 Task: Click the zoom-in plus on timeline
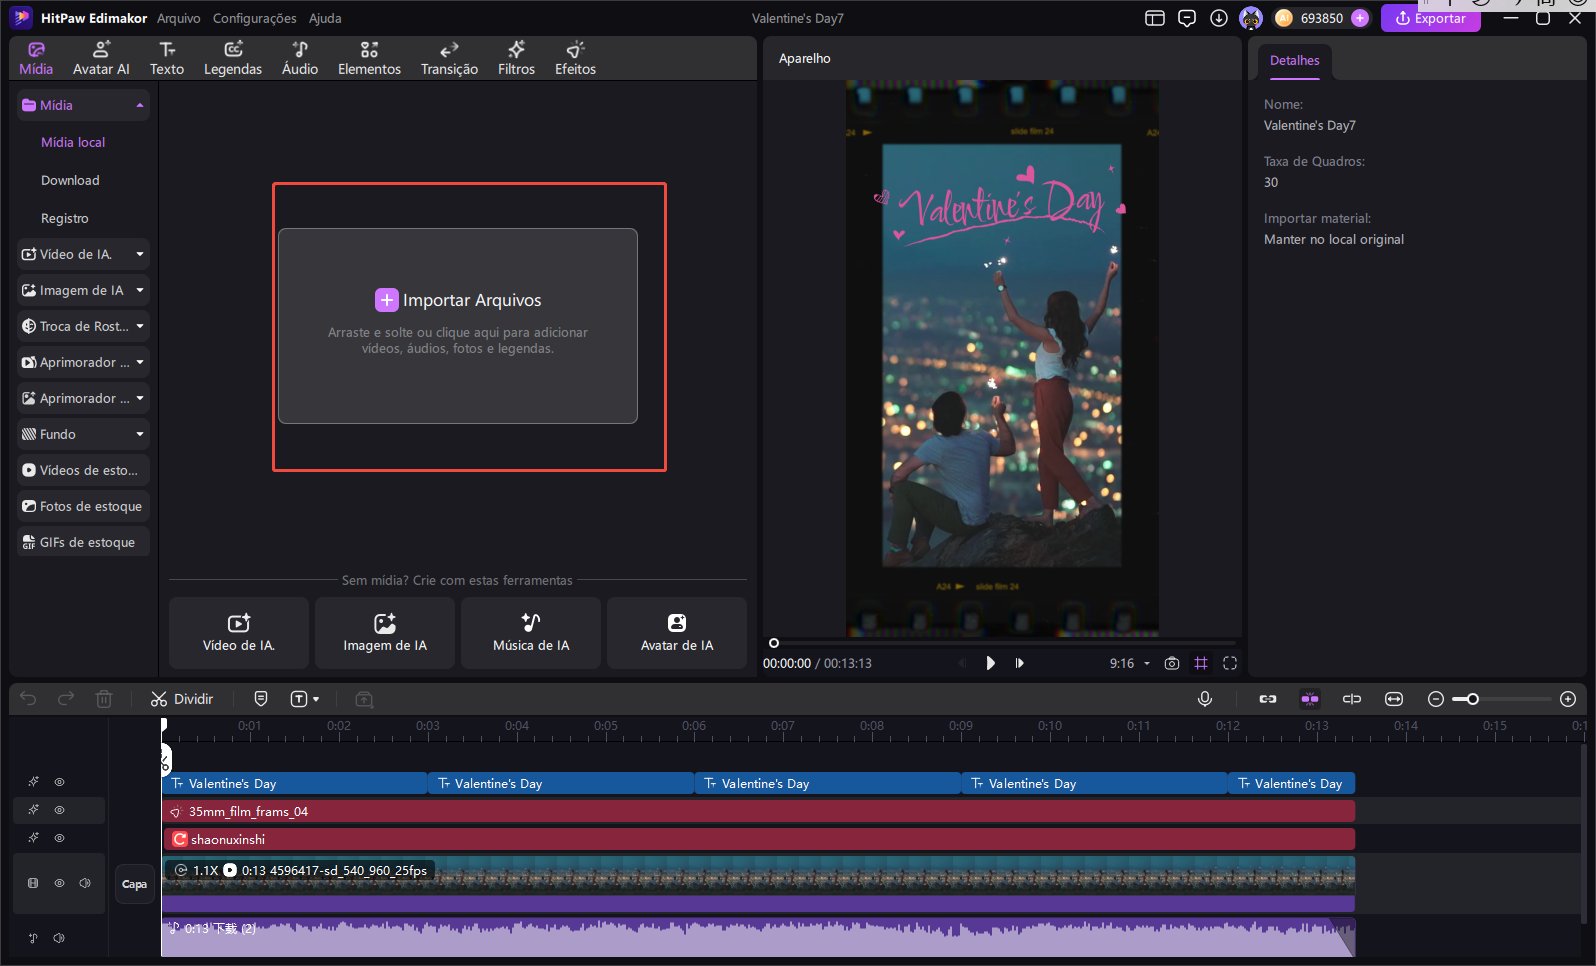(x=1568, y=699)
